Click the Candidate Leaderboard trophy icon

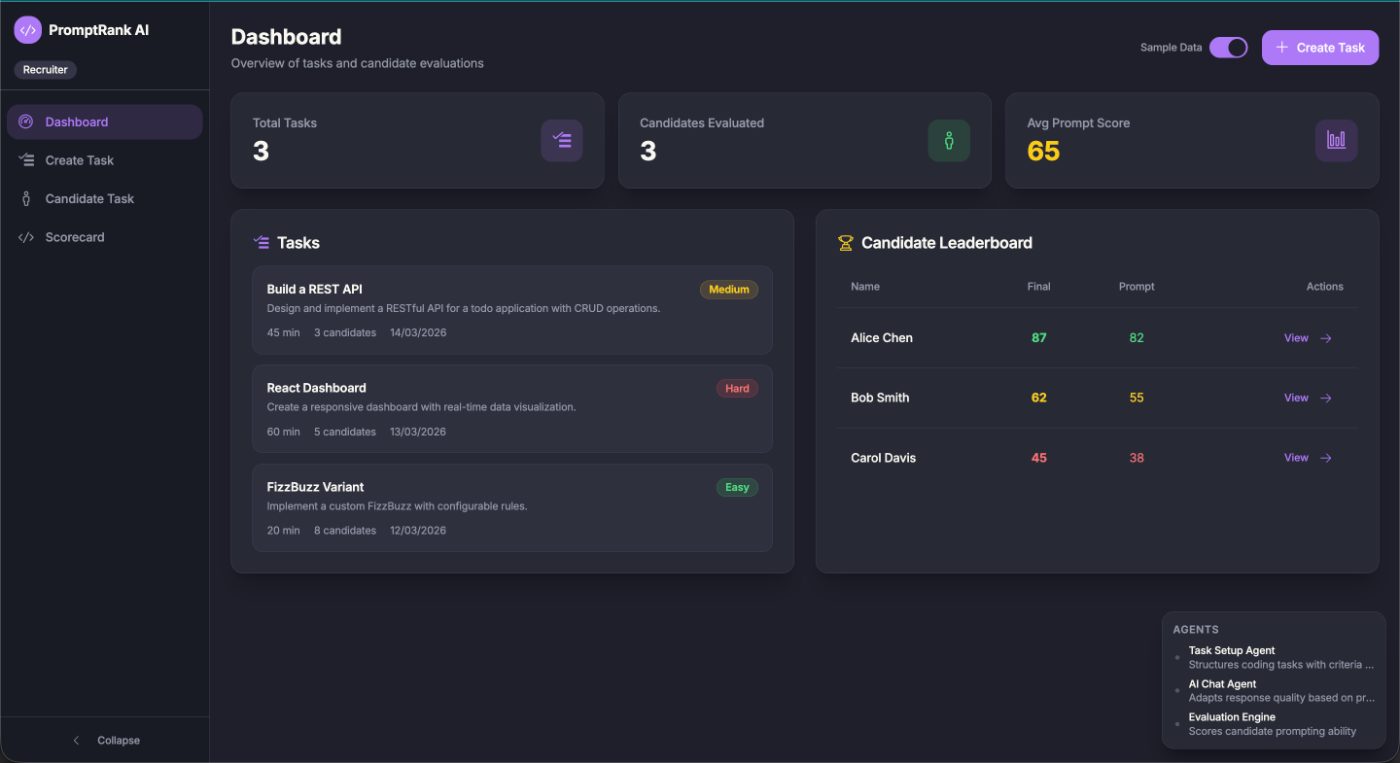pyautogui.click(x=845, y=243)
